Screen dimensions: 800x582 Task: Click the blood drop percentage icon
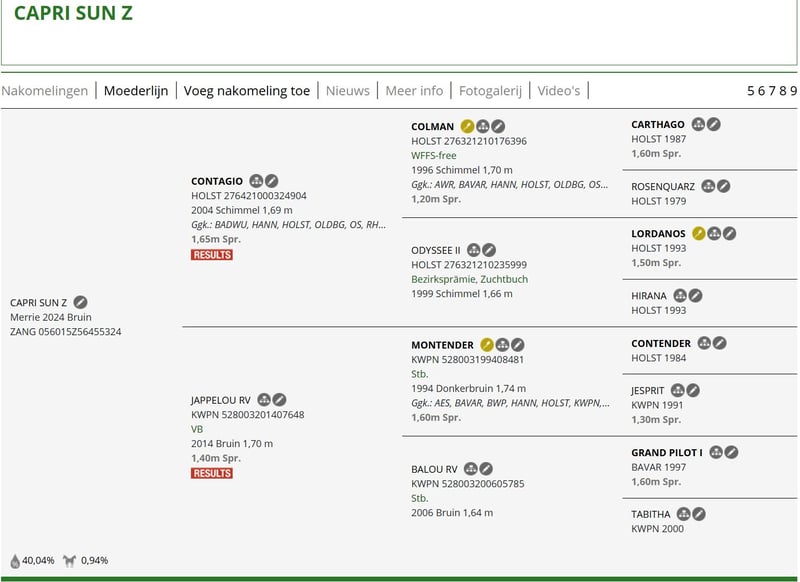[15, 561]
